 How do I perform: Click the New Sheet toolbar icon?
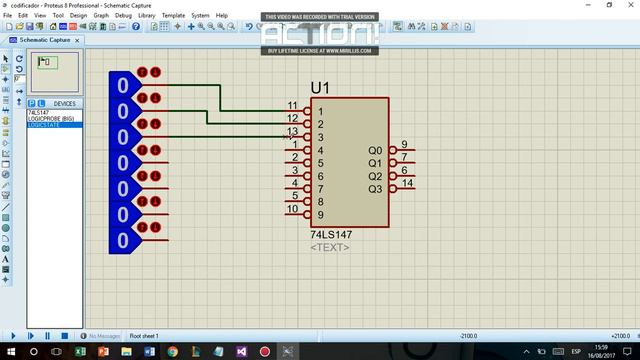(x=434, y=27)
